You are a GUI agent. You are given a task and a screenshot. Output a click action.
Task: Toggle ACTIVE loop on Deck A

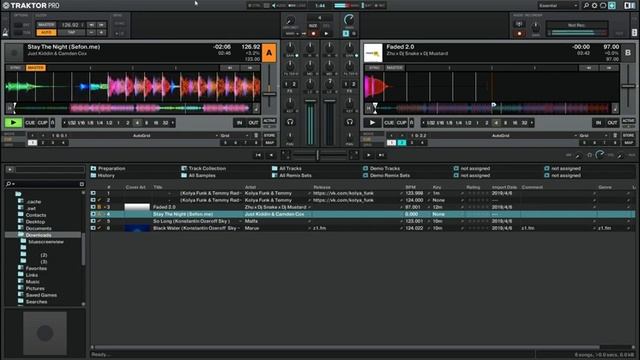click(x=269, y=121)
